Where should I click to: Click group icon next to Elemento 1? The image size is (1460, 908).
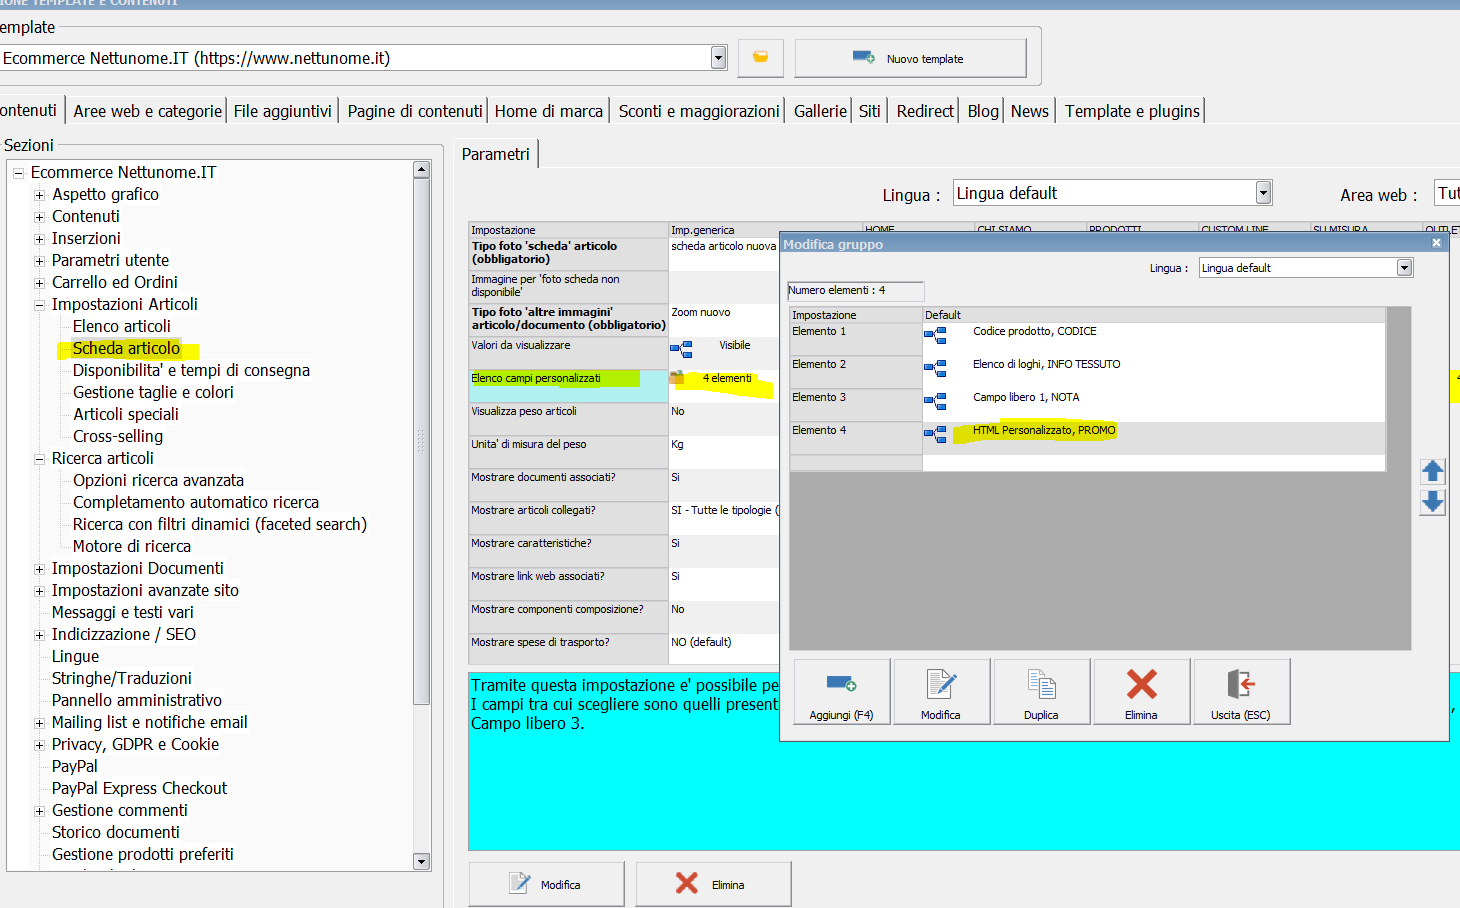coord(935,336)
